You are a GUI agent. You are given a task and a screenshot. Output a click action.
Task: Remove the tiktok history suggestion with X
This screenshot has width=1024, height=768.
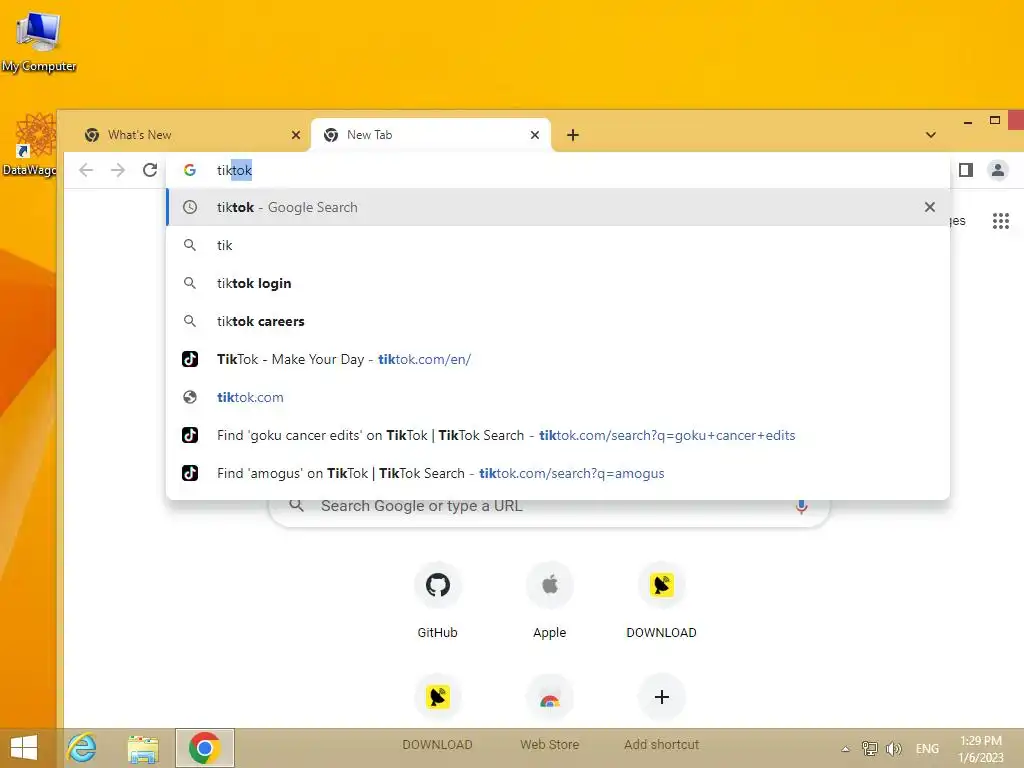pos(930,207)
